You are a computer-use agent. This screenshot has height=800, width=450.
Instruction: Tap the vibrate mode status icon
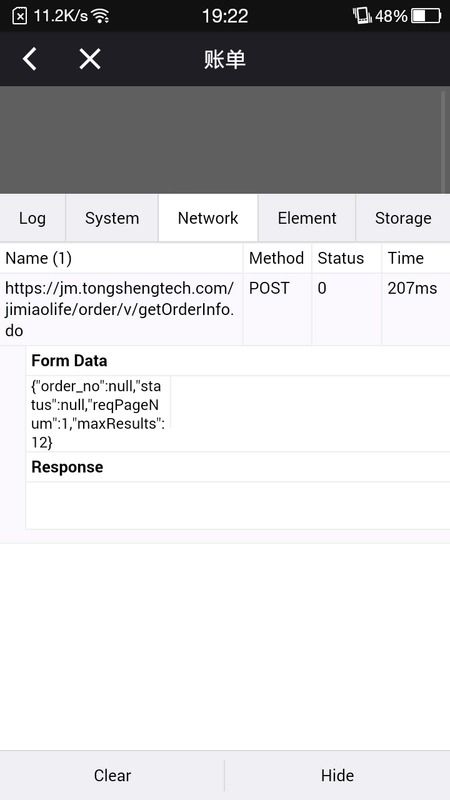click(x=362, y=16)
